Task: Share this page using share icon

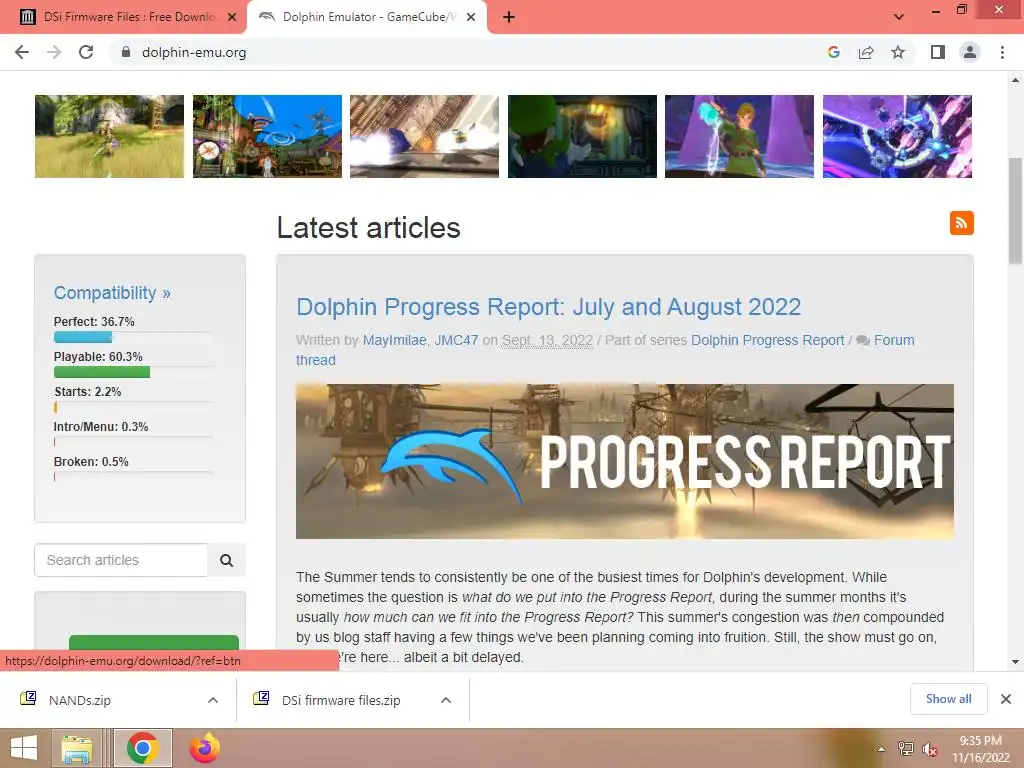Action: tap(866, 52)
